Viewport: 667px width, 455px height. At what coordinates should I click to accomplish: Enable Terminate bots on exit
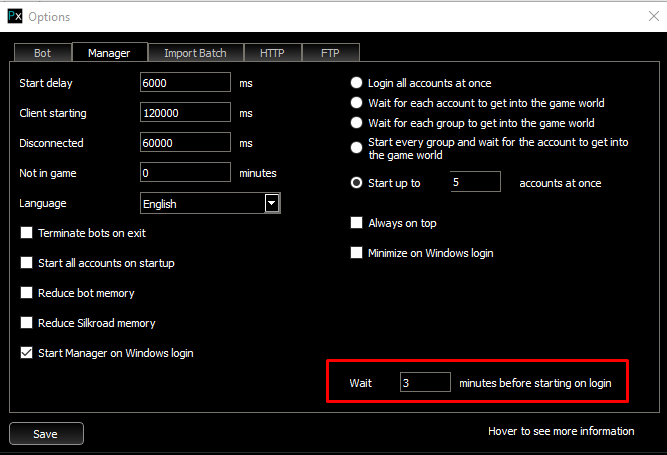coord(26,233)
